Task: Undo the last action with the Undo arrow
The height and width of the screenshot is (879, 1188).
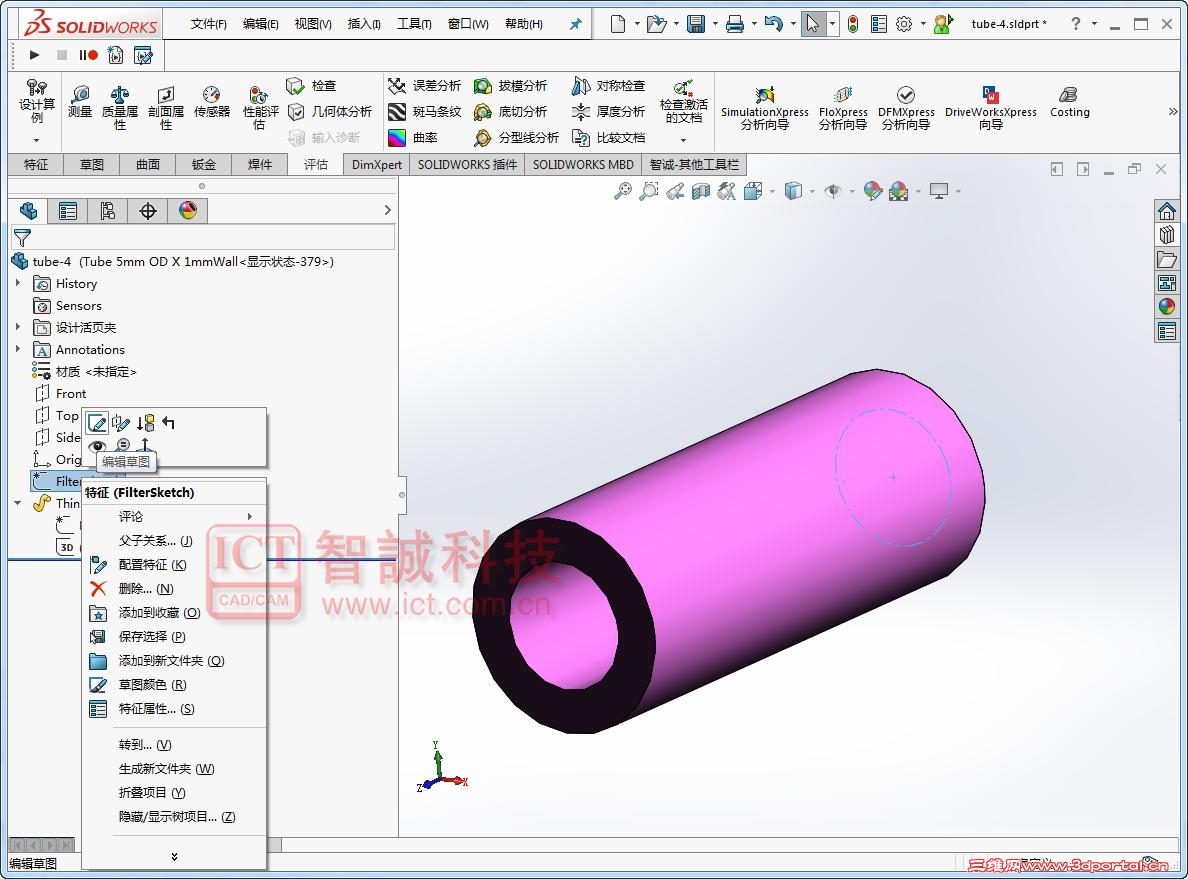Action: click(774, 24)
